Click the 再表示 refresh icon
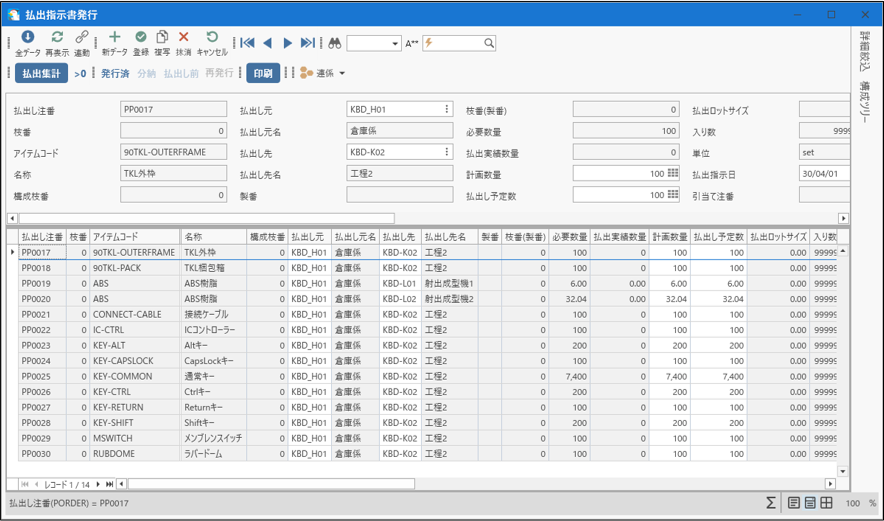Image resolution: width=884 pixels, height=521 pixels. (57, 38)
